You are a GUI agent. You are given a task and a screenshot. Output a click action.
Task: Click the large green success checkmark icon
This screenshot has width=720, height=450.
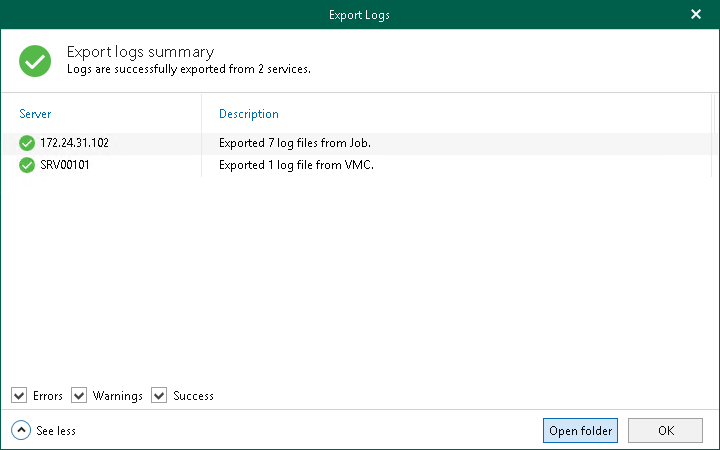[x=35, y=61]
